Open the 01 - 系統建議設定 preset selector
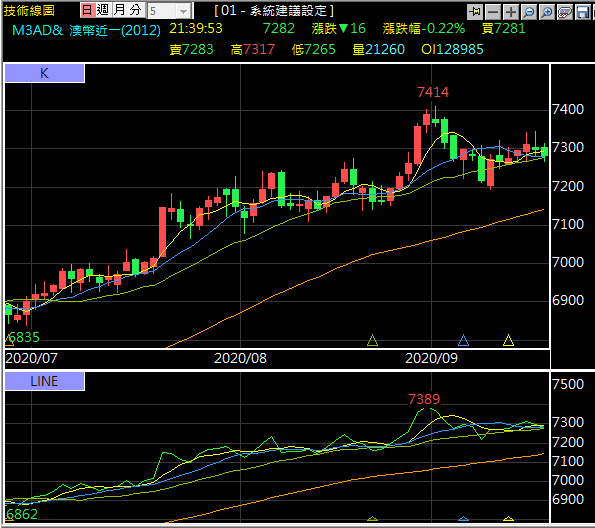 pyautogui.click(x=274, y=11)
